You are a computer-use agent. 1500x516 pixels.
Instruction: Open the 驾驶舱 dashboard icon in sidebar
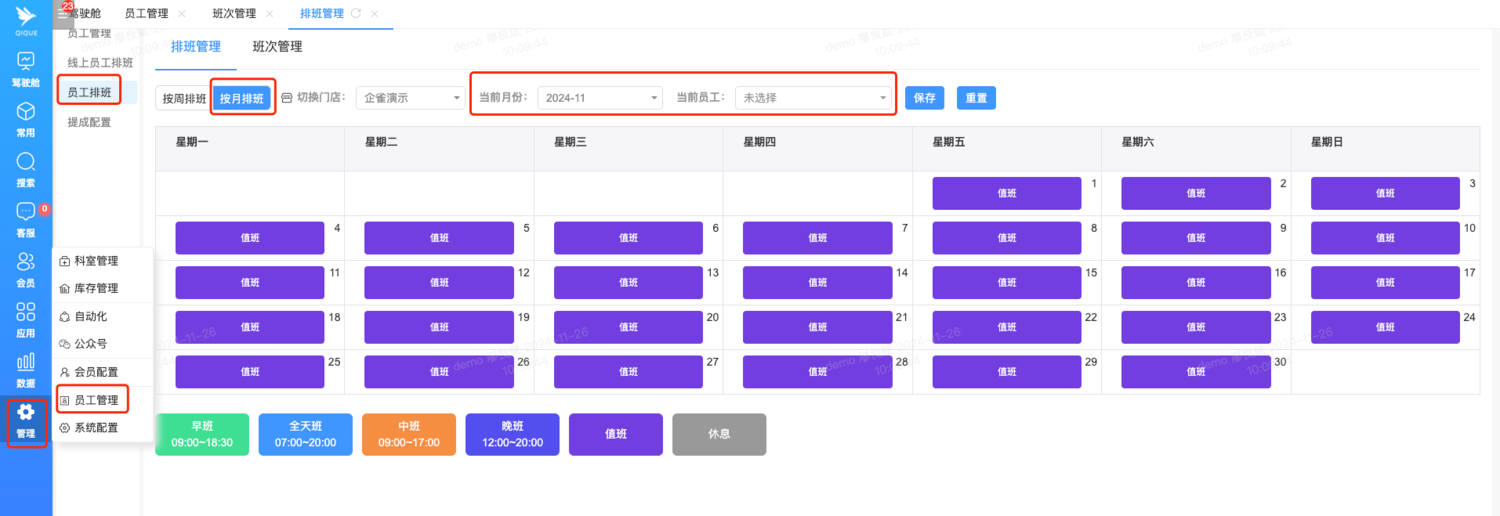(26, 62)
